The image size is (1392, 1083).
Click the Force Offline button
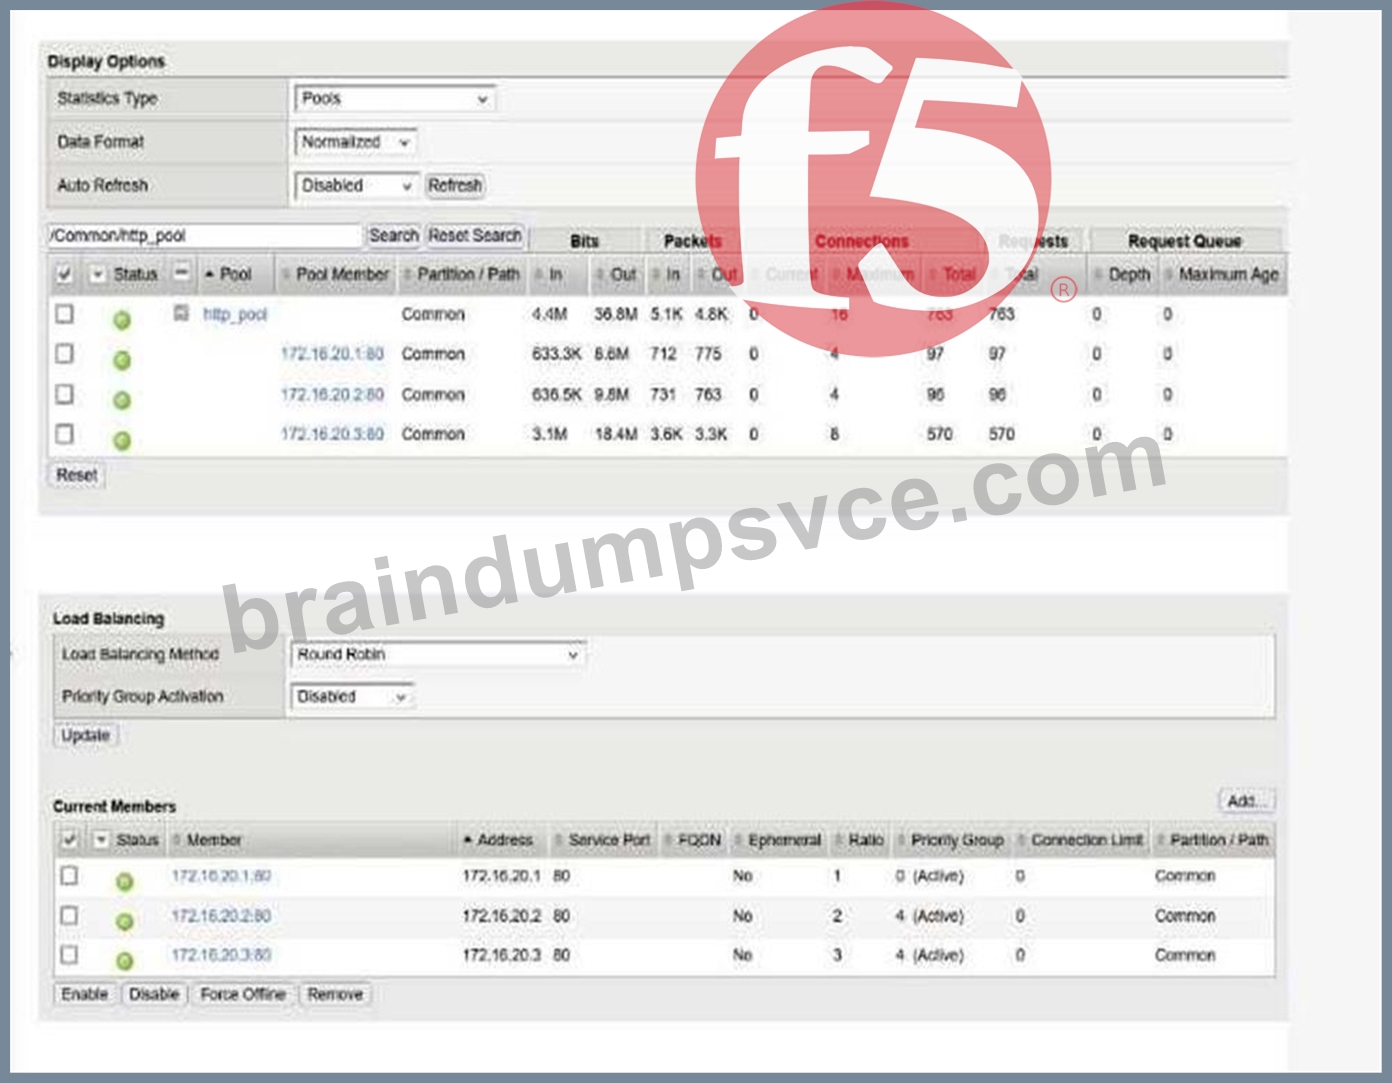243,994
